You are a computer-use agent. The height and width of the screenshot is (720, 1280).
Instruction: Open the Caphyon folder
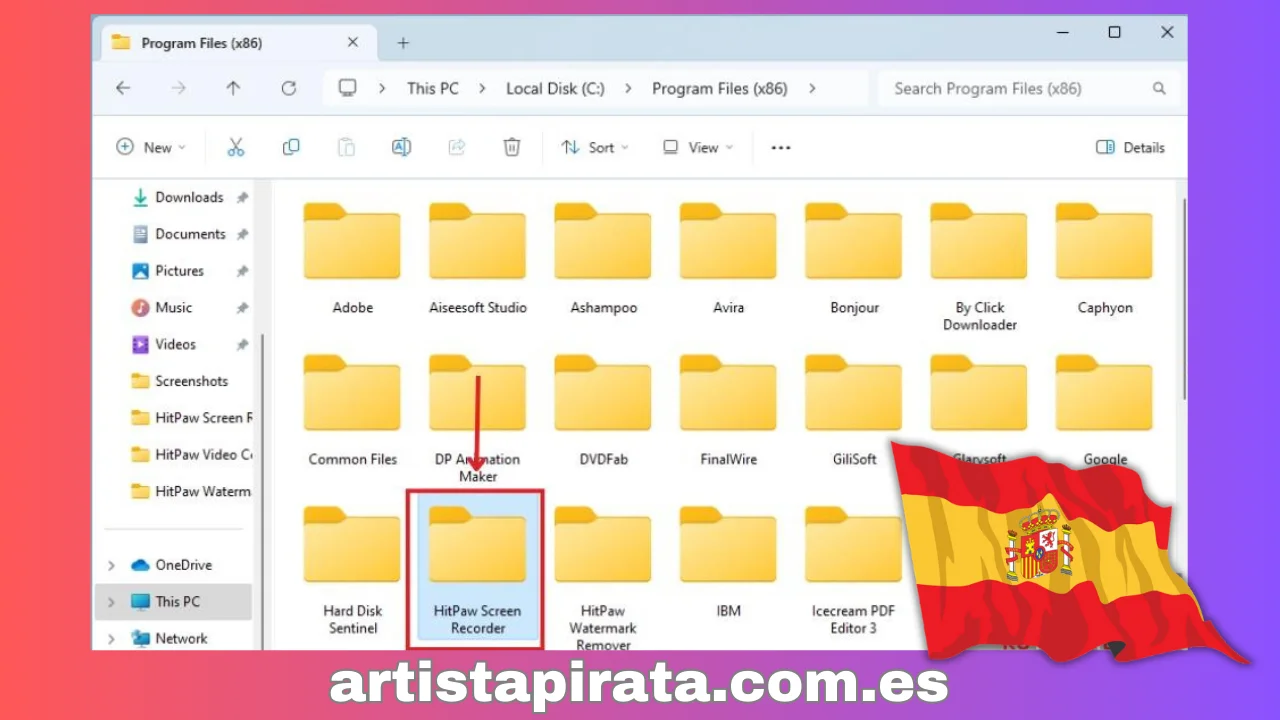pos(1105,258)
